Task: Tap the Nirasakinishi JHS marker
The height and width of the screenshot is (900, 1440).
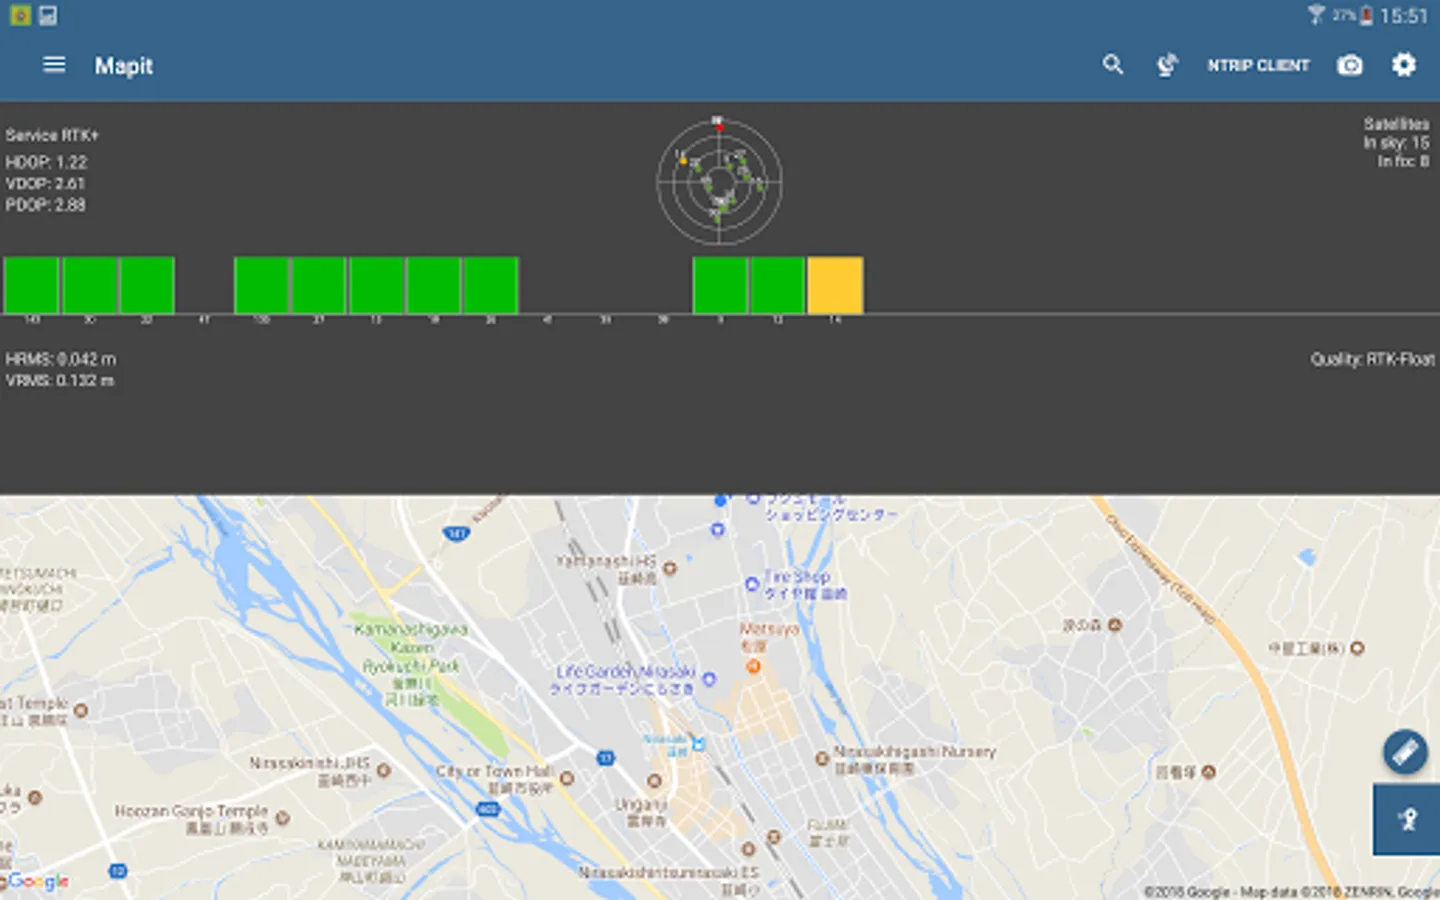Action: 384,770
